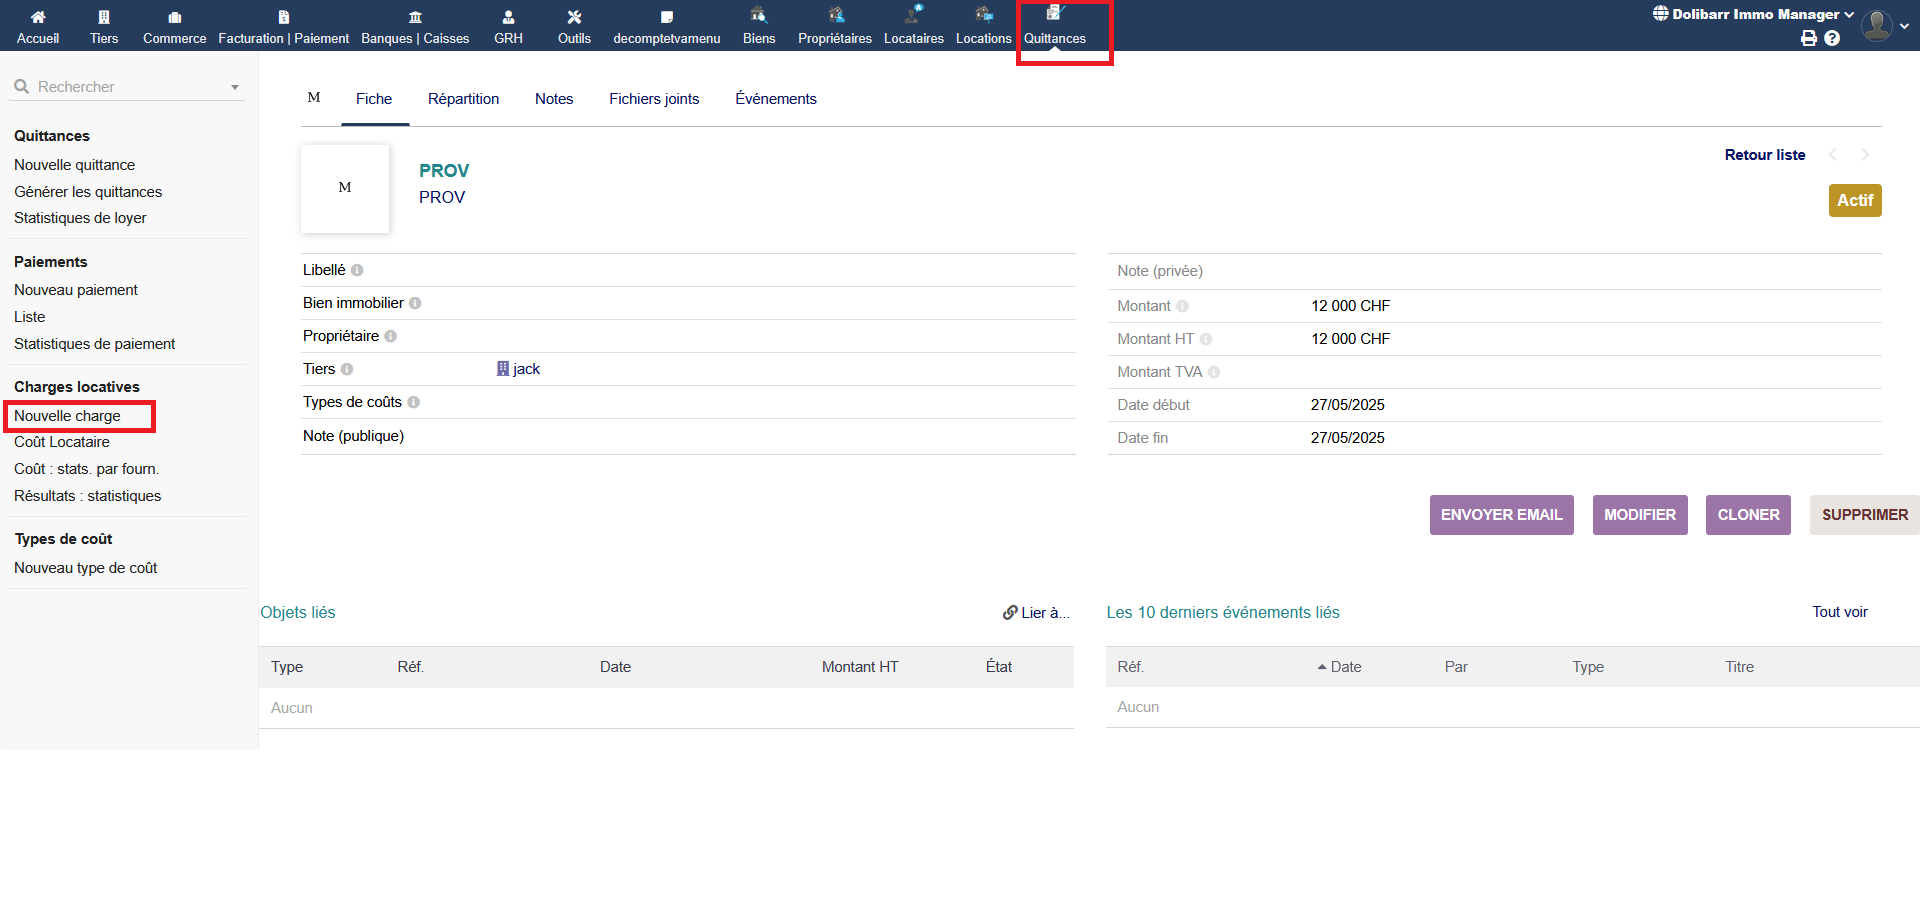Screen dimensions: 1920x900
Task: Open the Banques | Caisses module icon
Action: point(415,17)
